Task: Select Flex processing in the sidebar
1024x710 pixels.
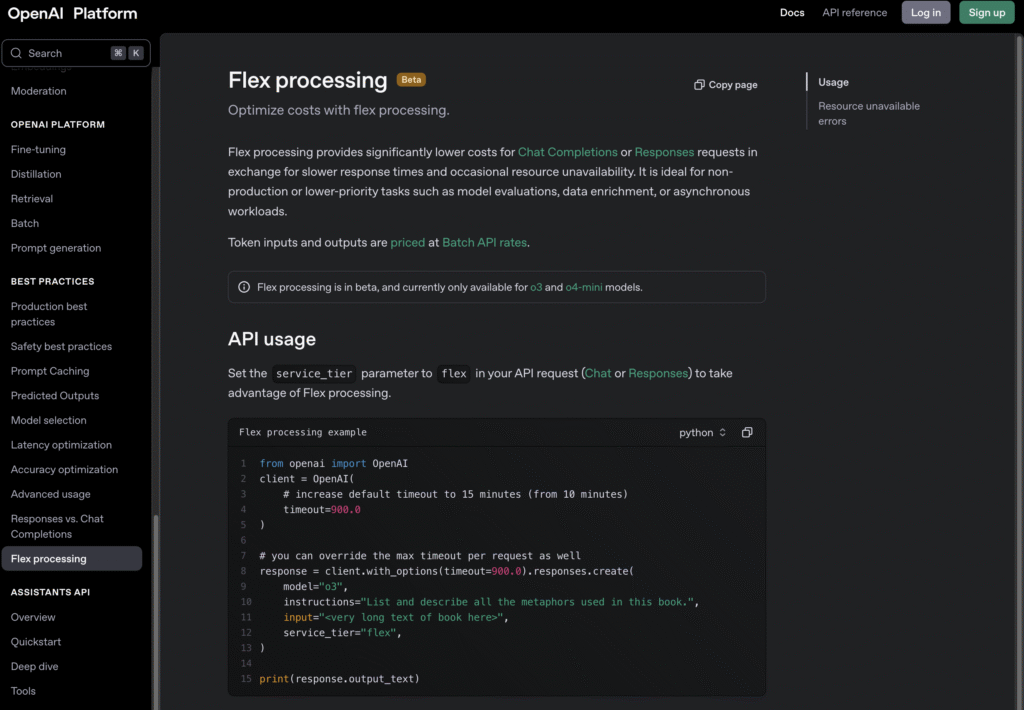Action: pyautogui.click(x=72, y=558)
